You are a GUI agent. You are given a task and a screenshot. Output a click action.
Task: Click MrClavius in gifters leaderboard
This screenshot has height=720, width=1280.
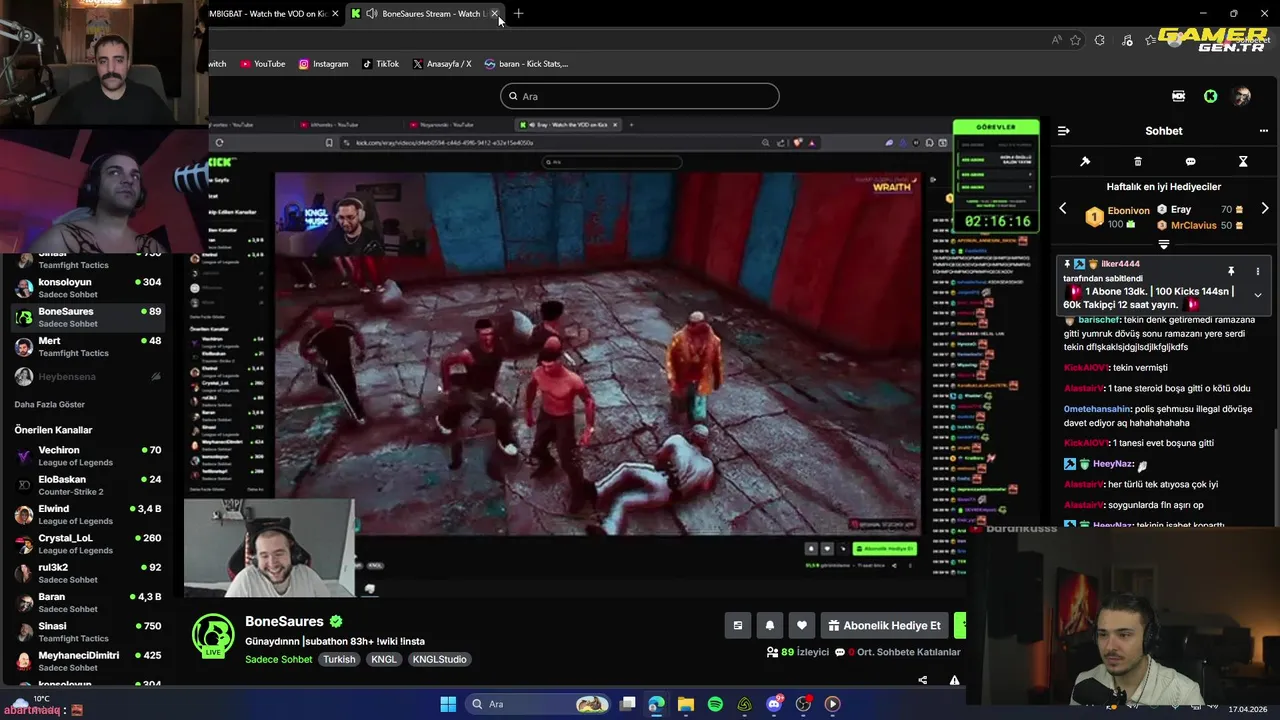click(1194, 226)
